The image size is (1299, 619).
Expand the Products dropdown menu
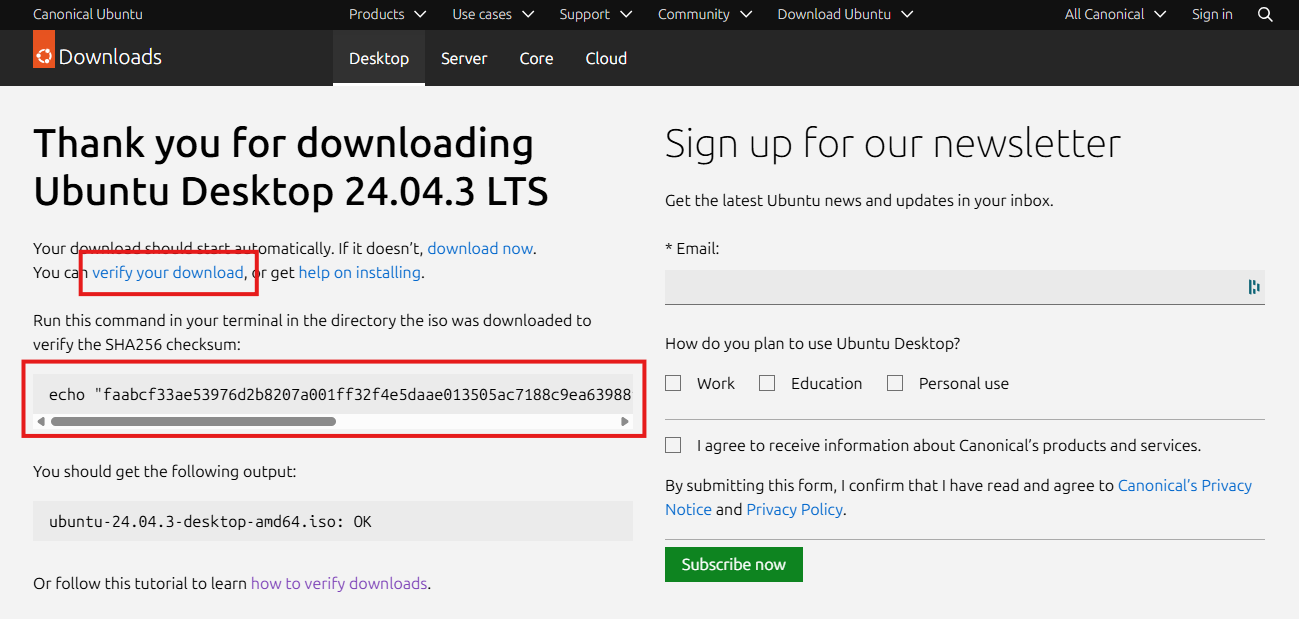pyautogui.click(x=387, y=14)
